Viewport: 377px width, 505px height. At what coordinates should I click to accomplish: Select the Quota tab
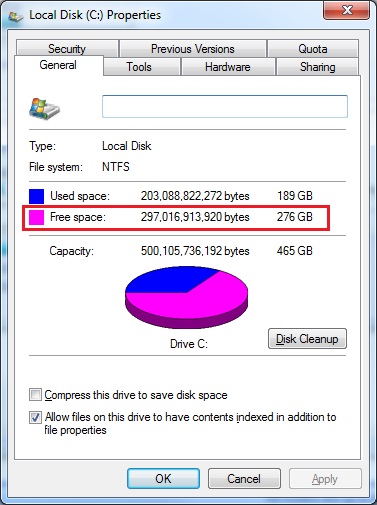(313, 49)
